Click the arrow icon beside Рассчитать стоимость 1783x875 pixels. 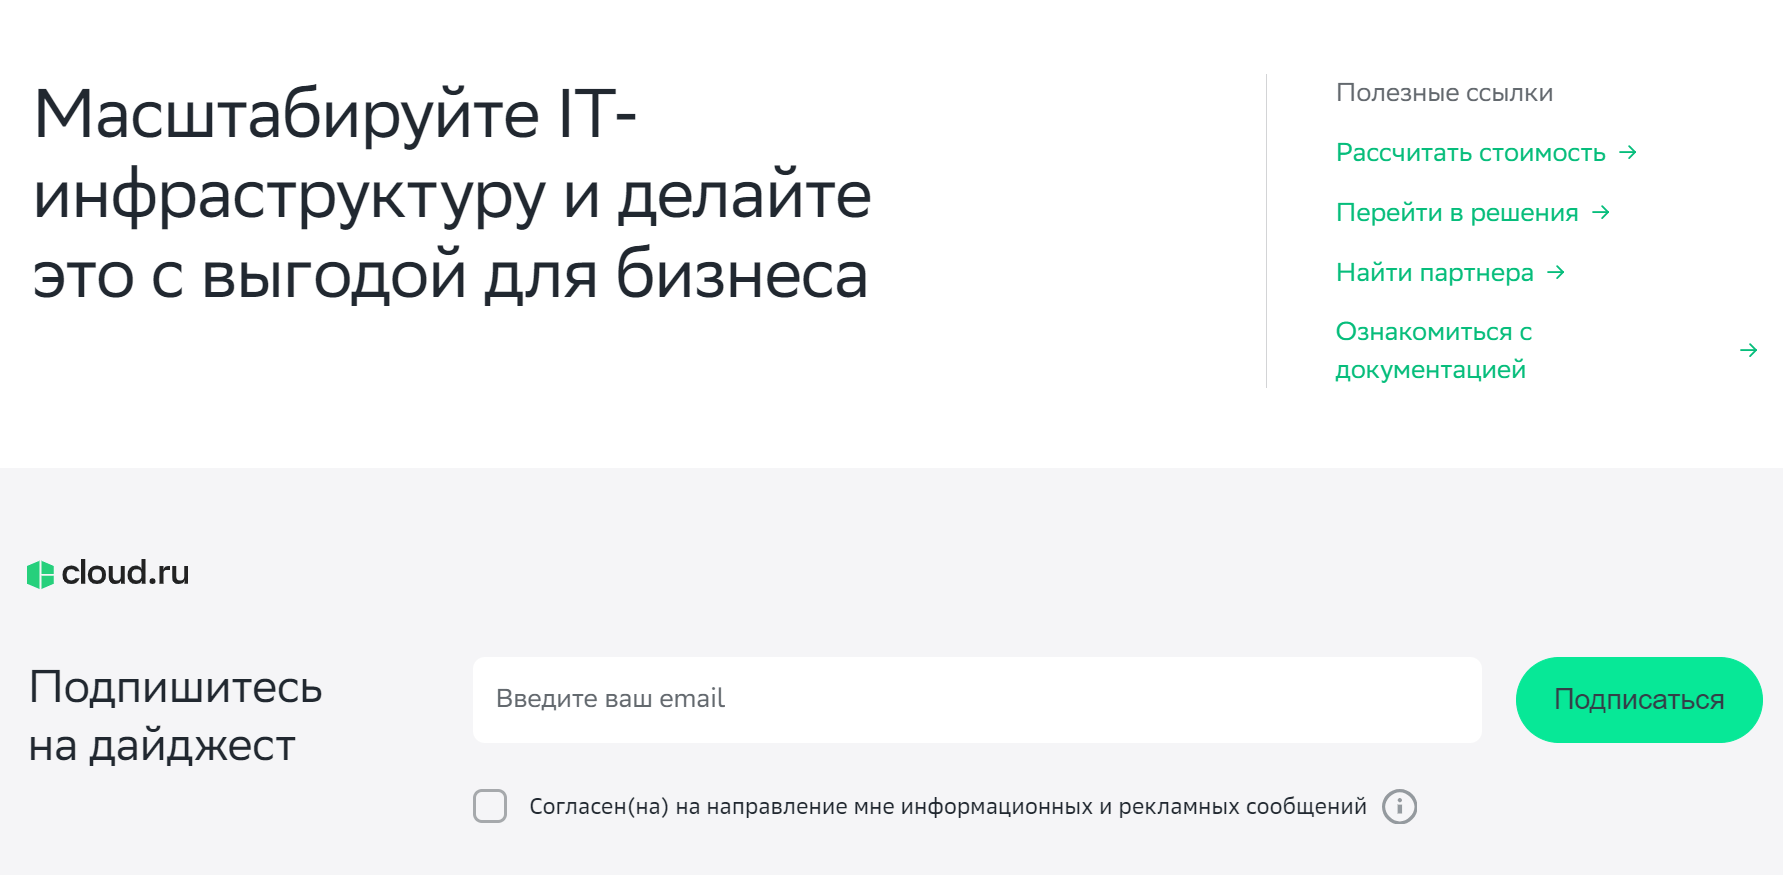[x=1628, y=152]
